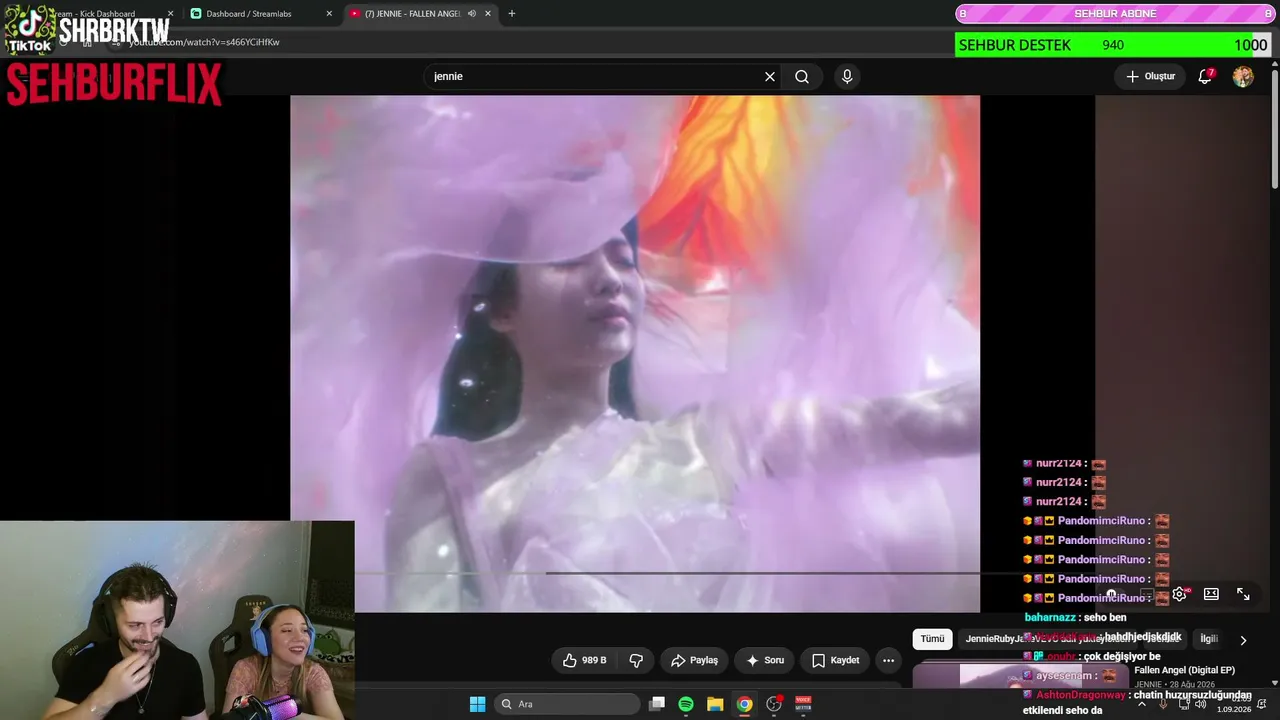Click the Windows taskbar search box
Viewport: 1280px width, 720px height.
pyautogui.click(x=567, y=704)
